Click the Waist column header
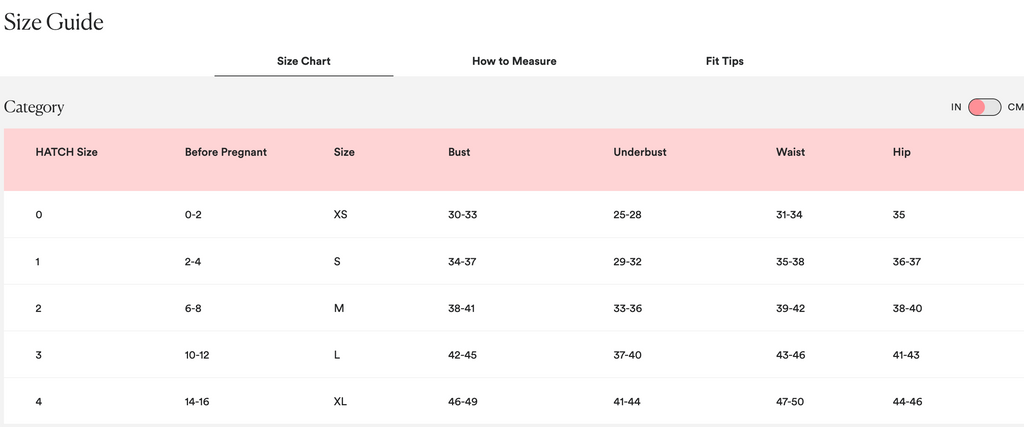The image size is (1024, 427). (790, 152)
